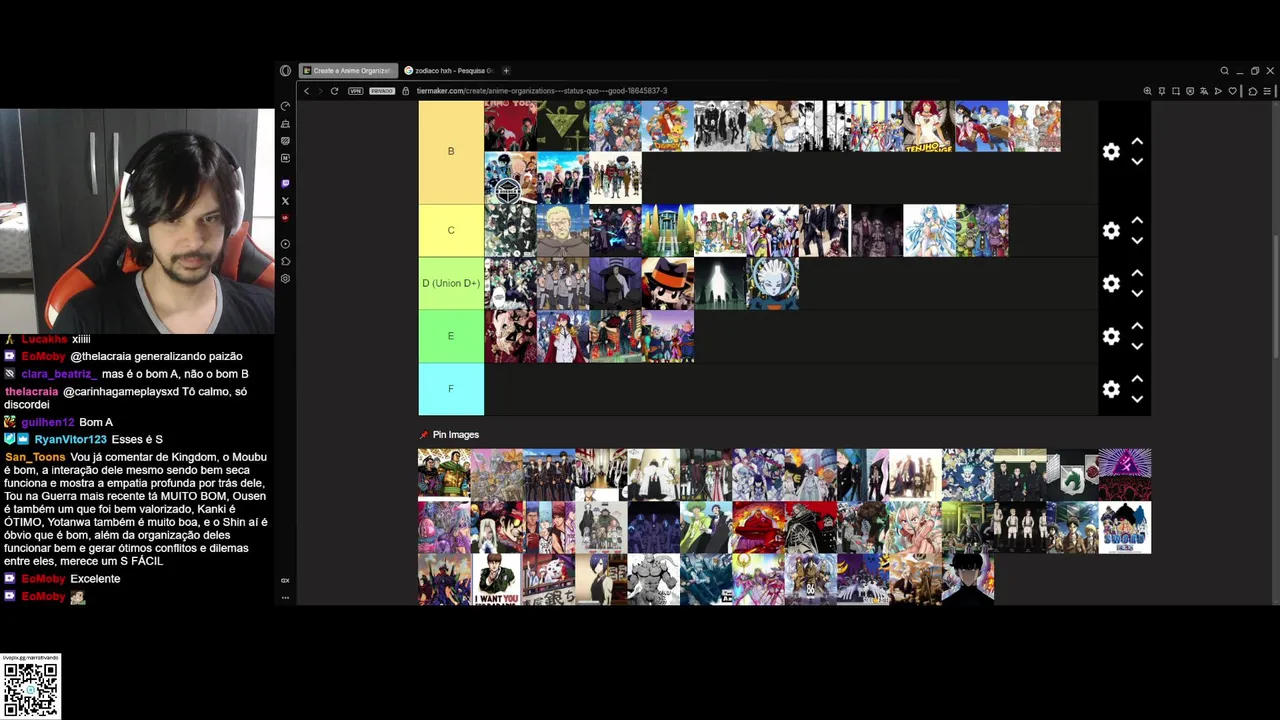This screenshot has width=1280, height=720.
Task: Open the red YouTube icon in the sidebar
Action: pos(285,218)
